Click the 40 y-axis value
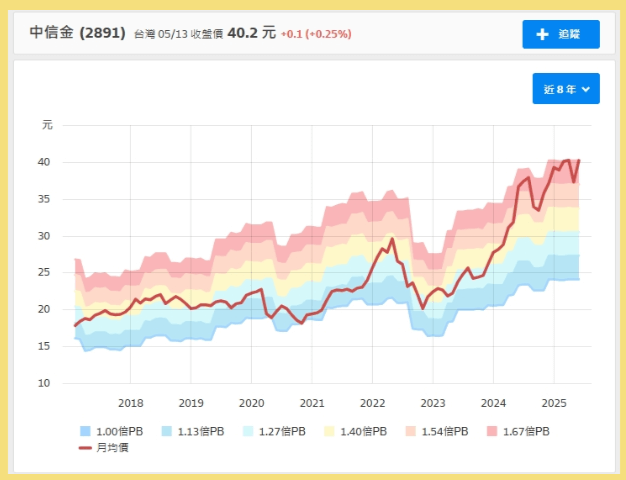The width and height of the screenshot is (626, 480). (x=44, y=162)
